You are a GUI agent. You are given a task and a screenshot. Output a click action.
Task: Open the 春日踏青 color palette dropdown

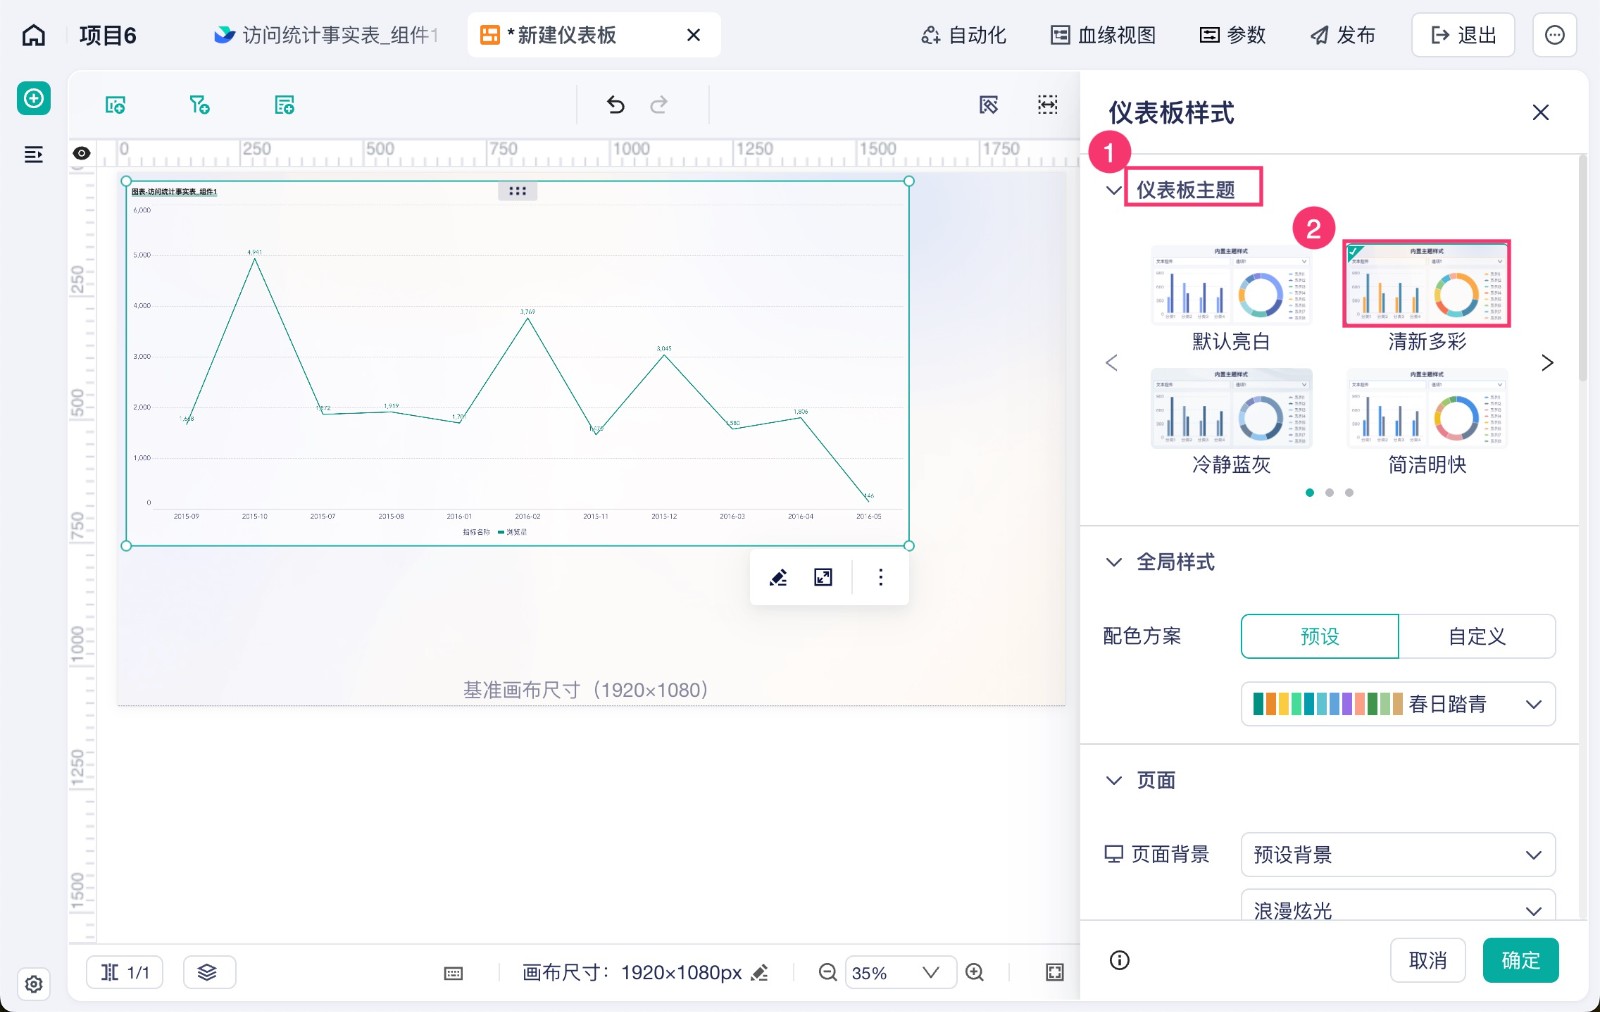pyautogui.click(x=1398, y=704)
